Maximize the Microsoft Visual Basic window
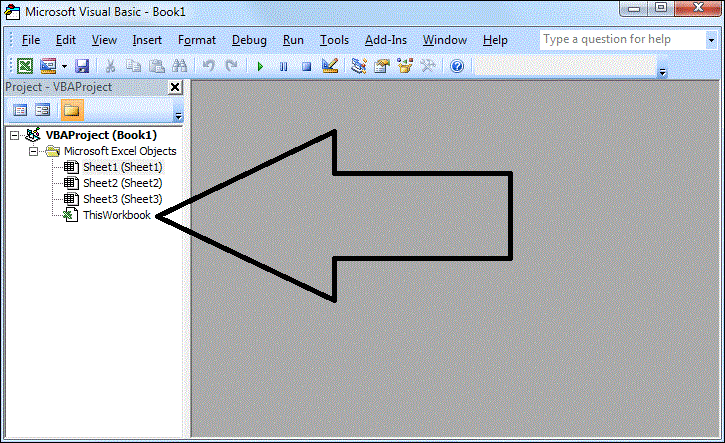The height and width of the screenshot is (443, 725). (x=662, y=8)
